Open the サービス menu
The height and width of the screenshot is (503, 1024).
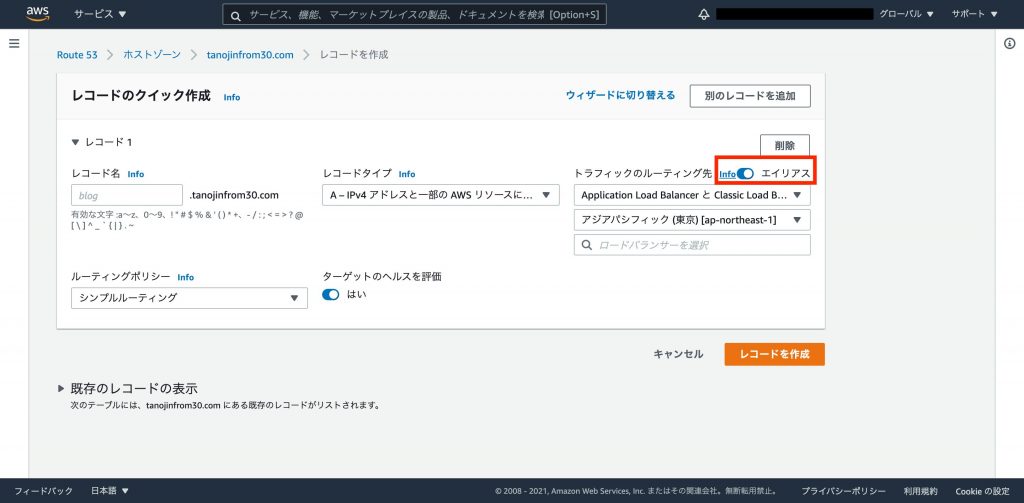pos(101,14)
